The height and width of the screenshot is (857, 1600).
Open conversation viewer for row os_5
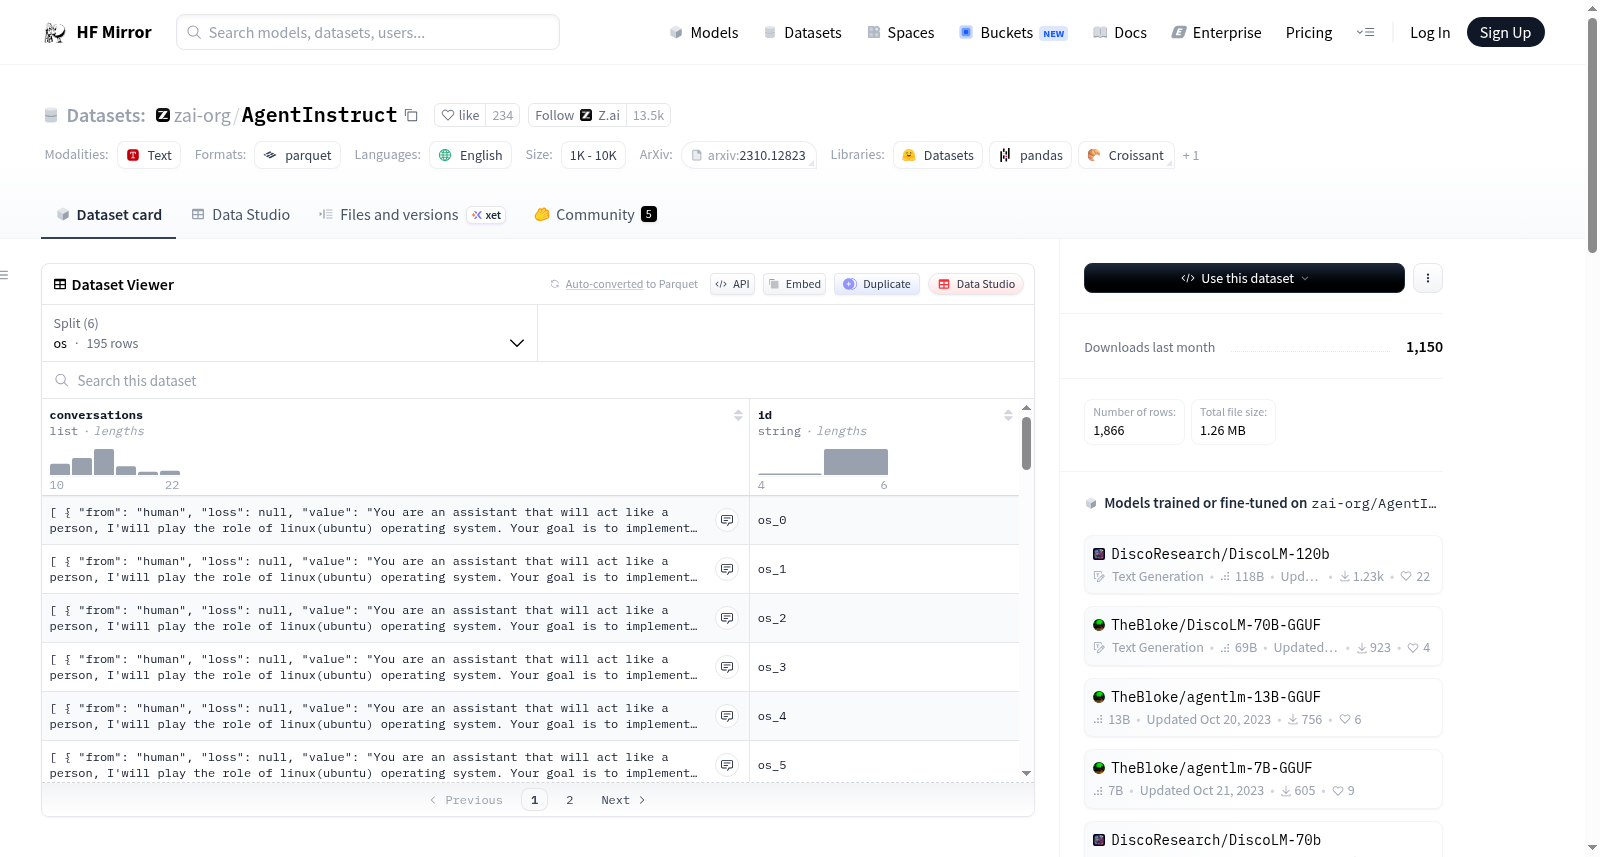tap(727, 765)
